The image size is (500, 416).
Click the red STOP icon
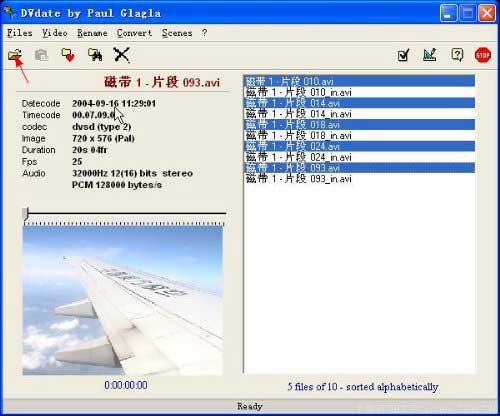tap(483, 55)
